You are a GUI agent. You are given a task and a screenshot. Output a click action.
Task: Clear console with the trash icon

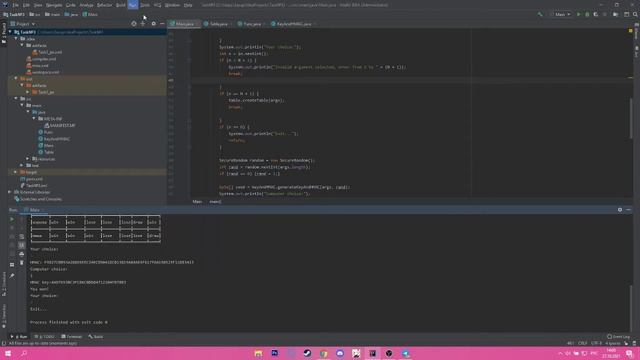pyautogui.click(x=22, y=262)
